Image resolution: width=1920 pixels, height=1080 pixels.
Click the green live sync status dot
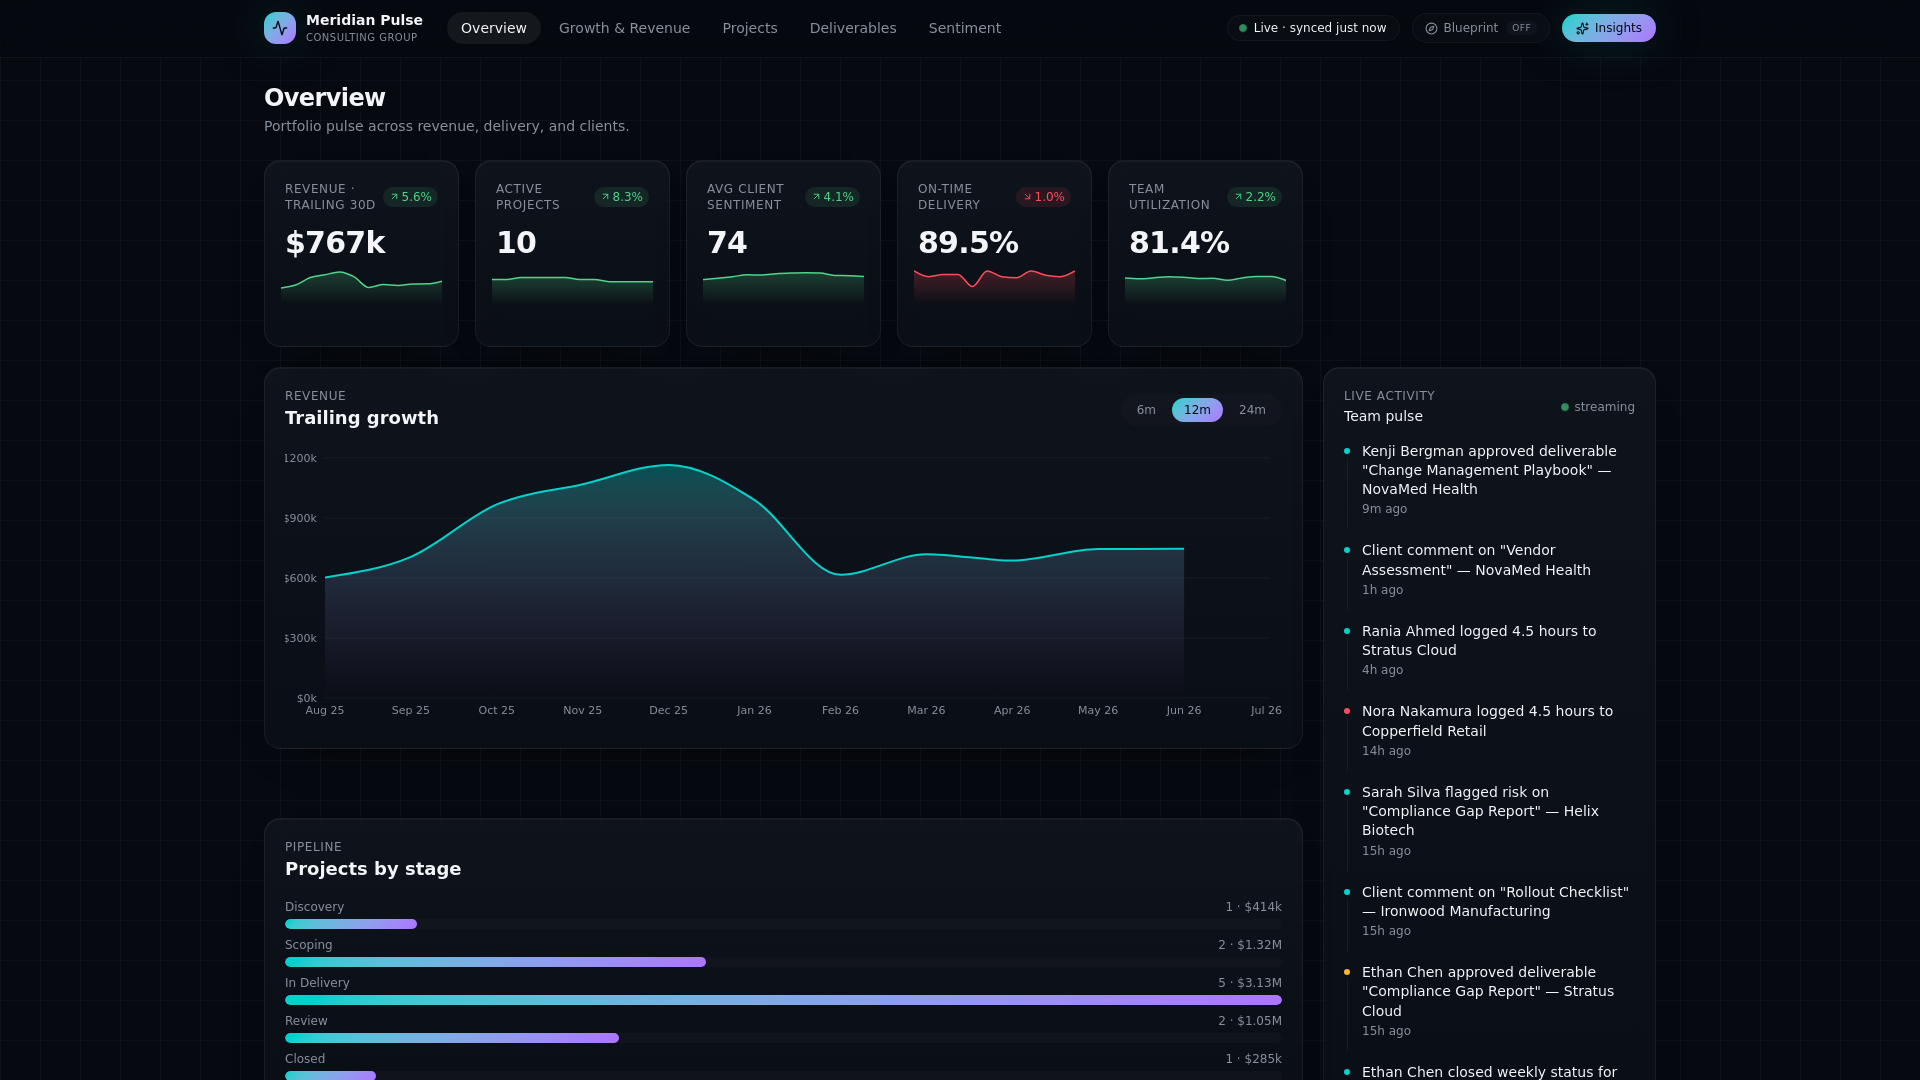tap(1243, 28)
